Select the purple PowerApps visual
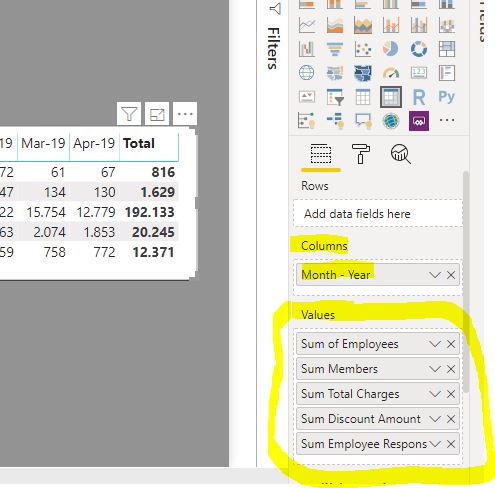The image size is (495, 488). tap(419, 120)
